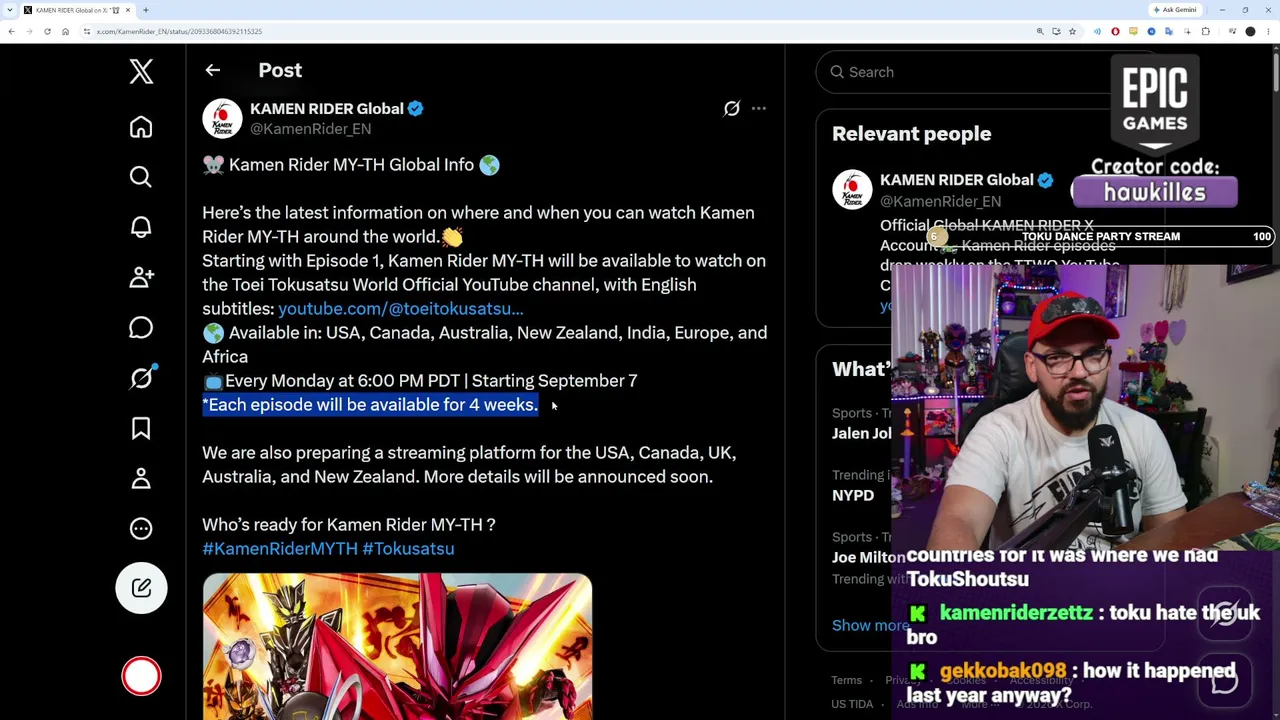The height and width of the screenshot is (720, 1280).
Task: Open the More circle menu in sidebar
Action: click(141, 528)
